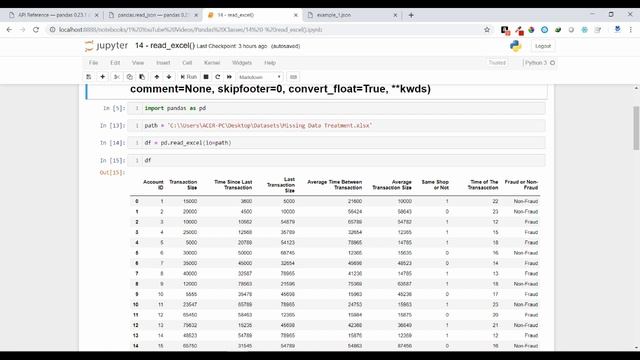The height and width of the screenshot is (360, 640).
Task: Click the path assignment code cell
Action: [336, 125]
